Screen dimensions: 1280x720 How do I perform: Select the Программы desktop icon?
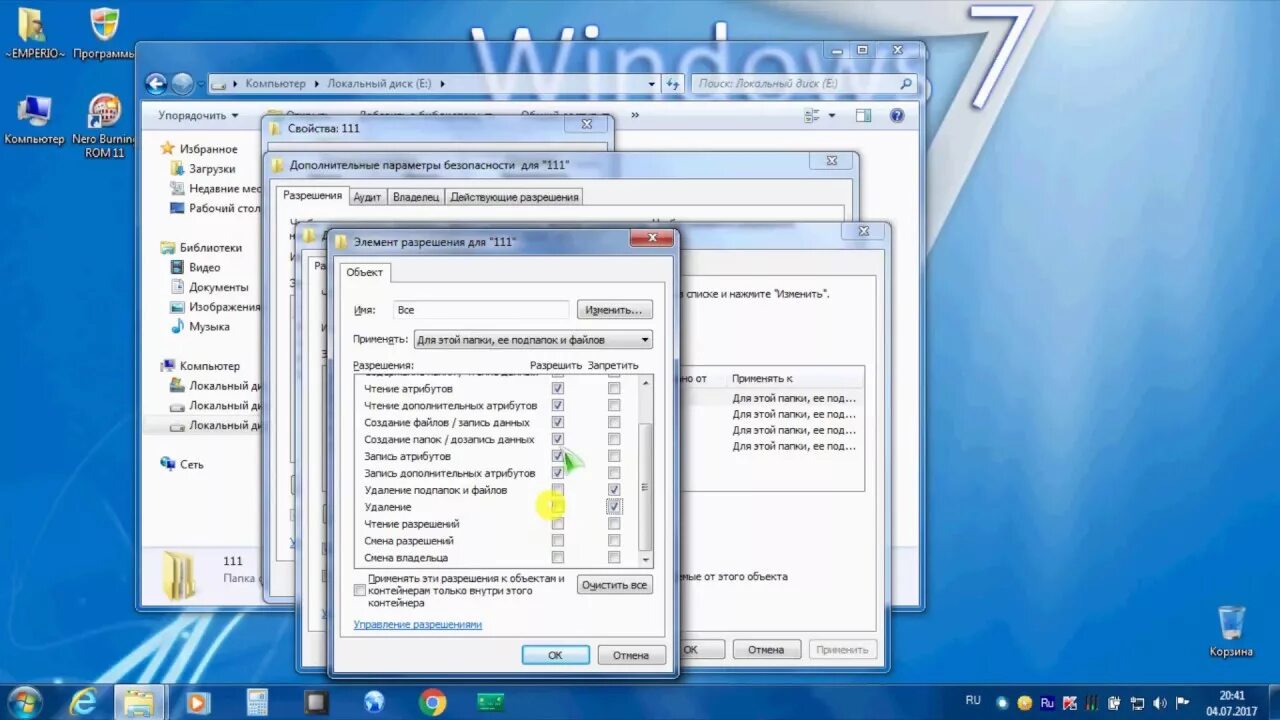coord(104,33)
